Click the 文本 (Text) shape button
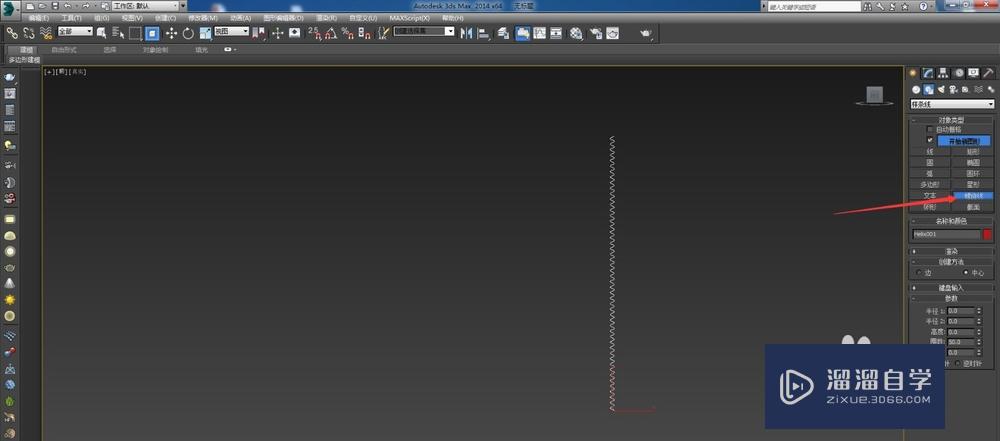Screen dimensions: 1000x441 [930, 195]
